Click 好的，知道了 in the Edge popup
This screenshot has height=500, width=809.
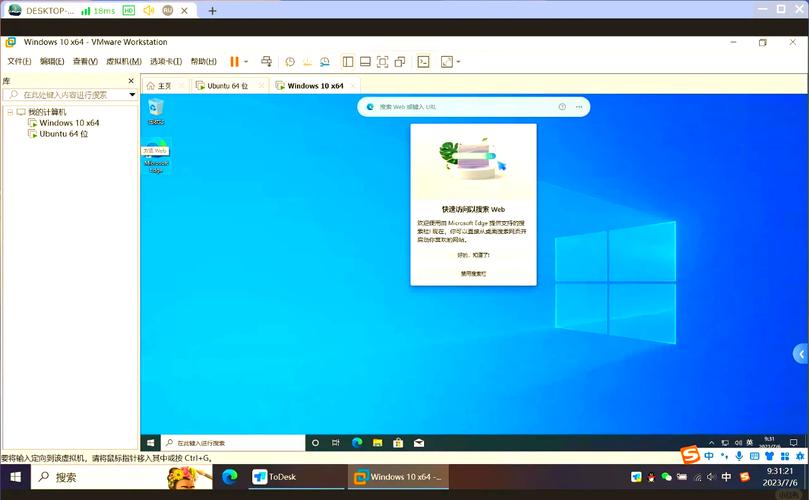click(473, 255)
